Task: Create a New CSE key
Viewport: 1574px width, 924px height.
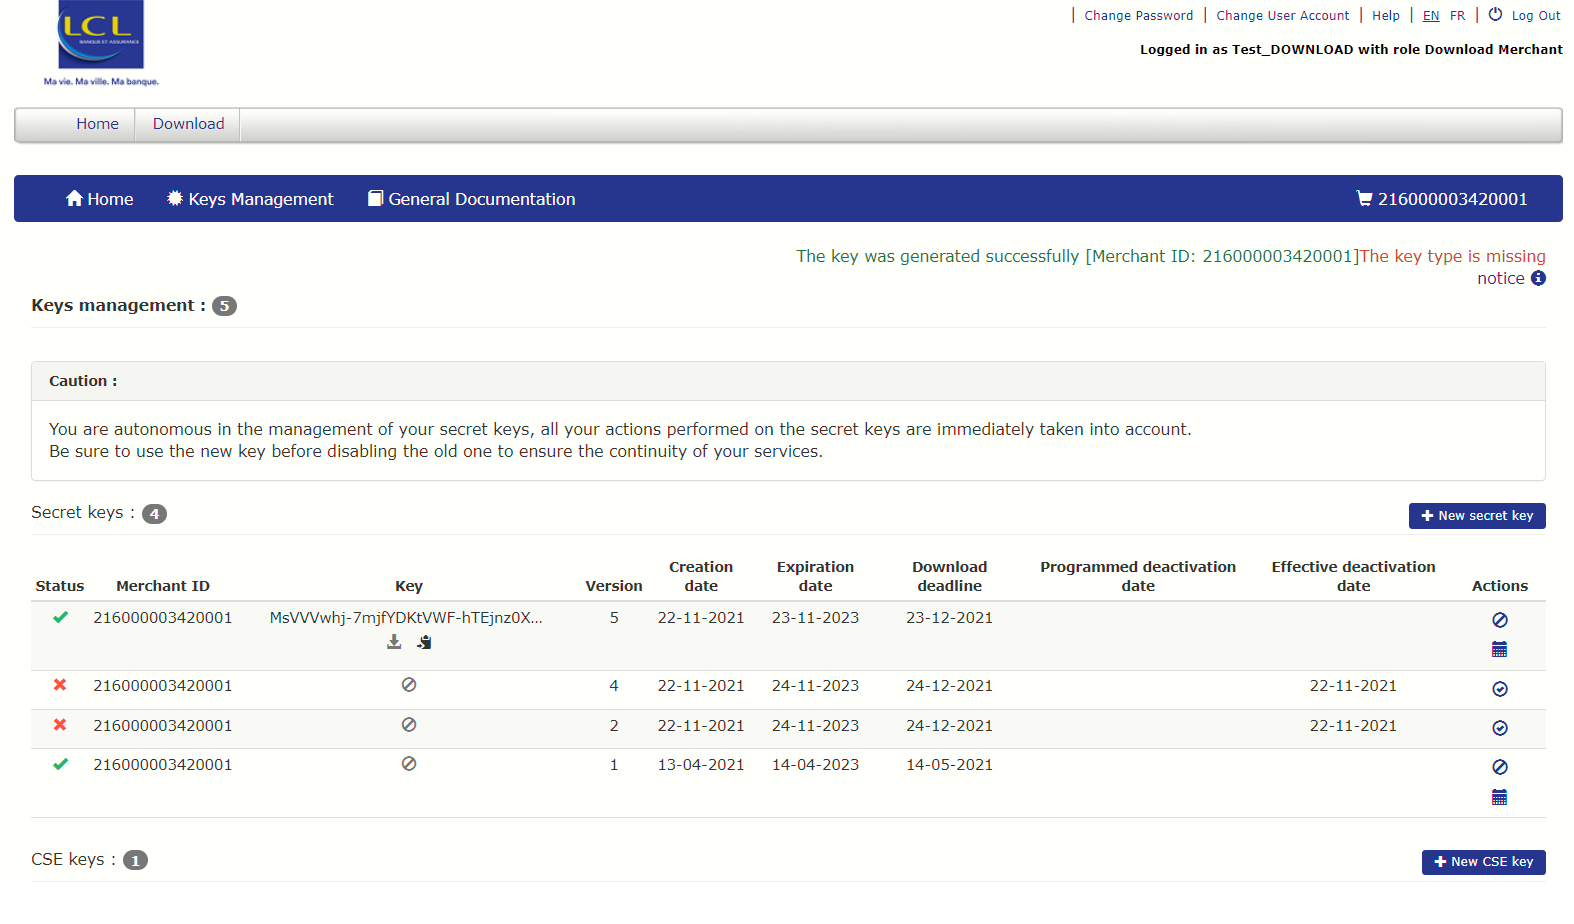Action: (x=1484, y=862)
